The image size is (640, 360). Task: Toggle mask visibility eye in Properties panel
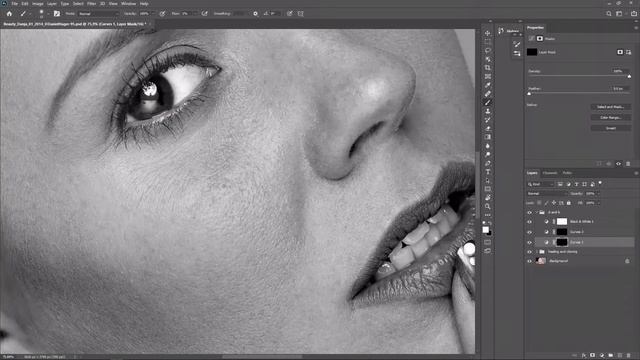(x=618, y=164)
